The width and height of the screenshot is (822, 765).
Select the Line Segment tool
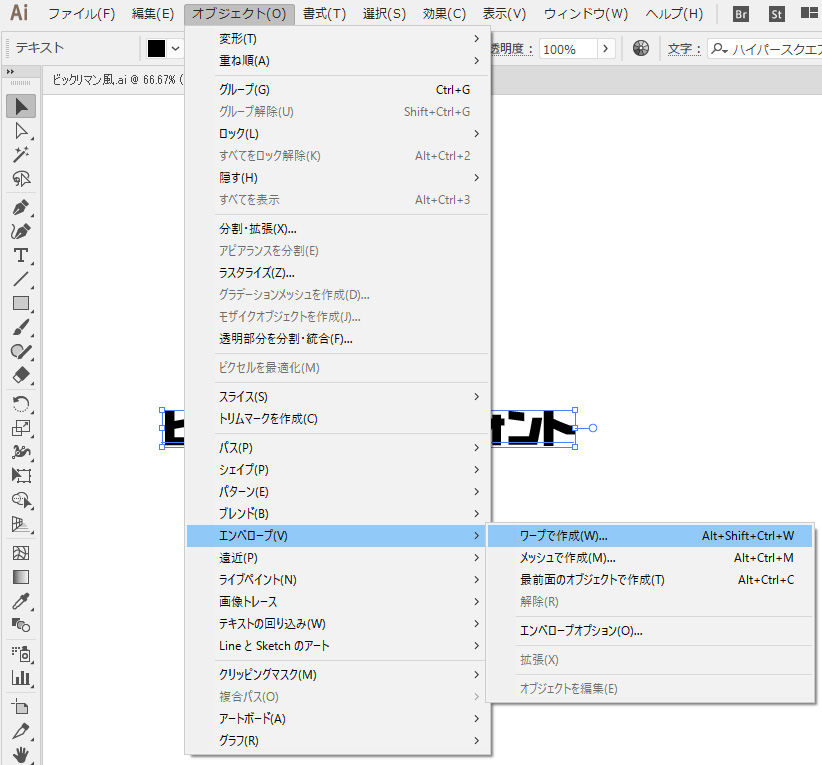pyautogui.click(x=21, y=279)
